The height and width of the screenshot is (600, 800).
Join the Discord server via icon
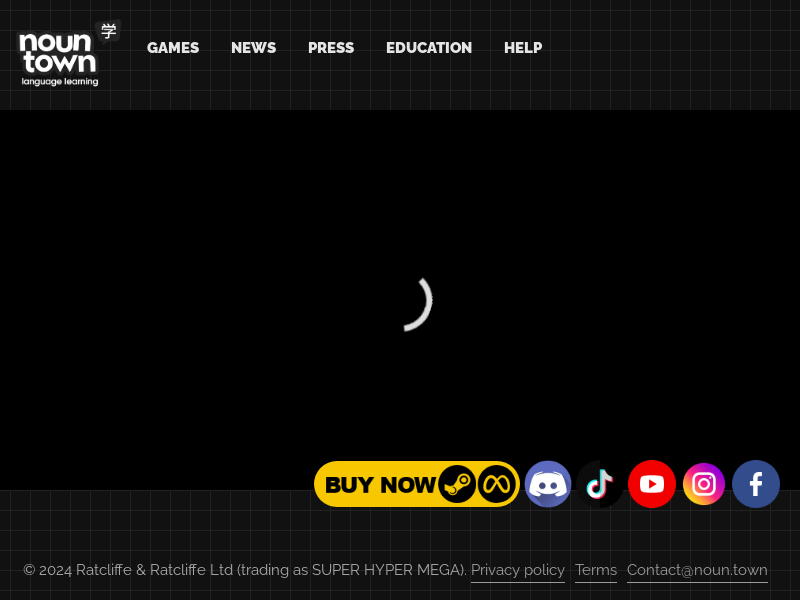548,484
